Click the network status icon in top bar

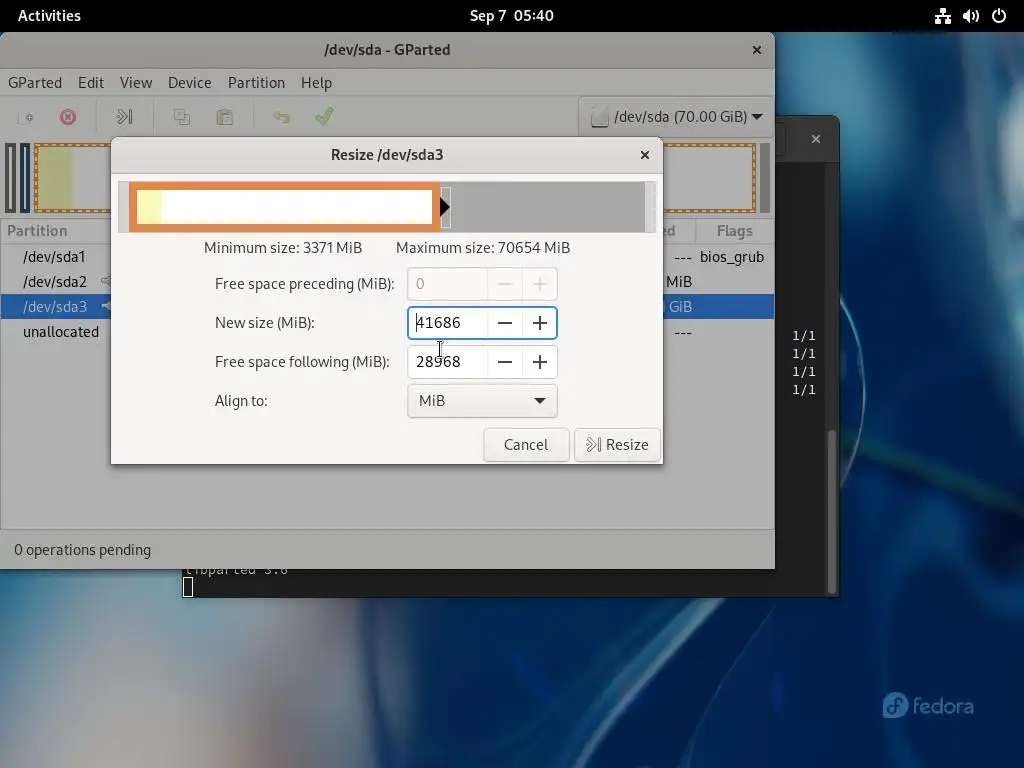point(942,16)
